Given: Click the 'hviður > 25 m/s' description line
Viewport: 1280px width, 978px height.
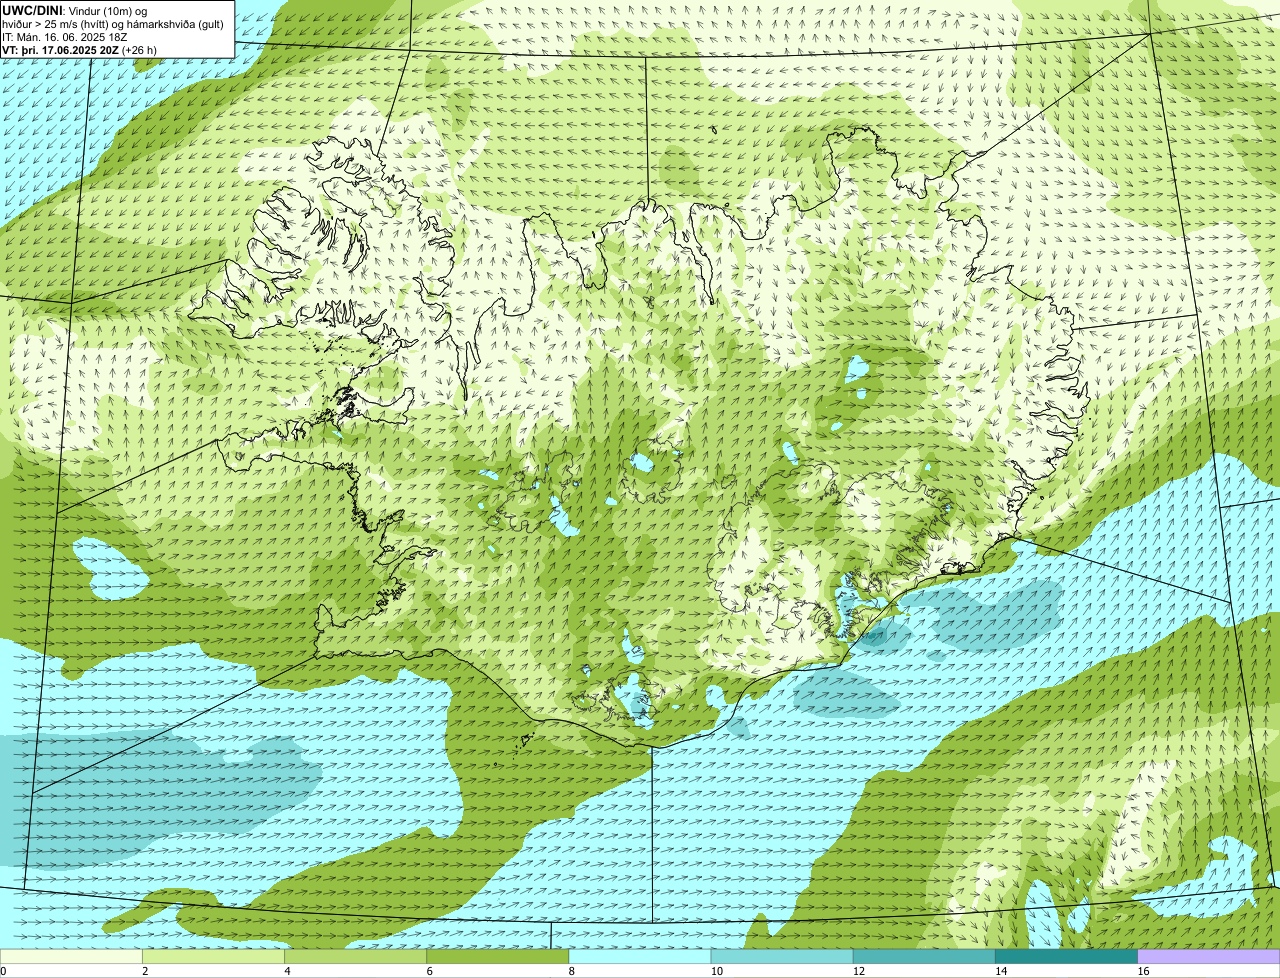Looking at the screenshot, I should click(x=113, y=24).
